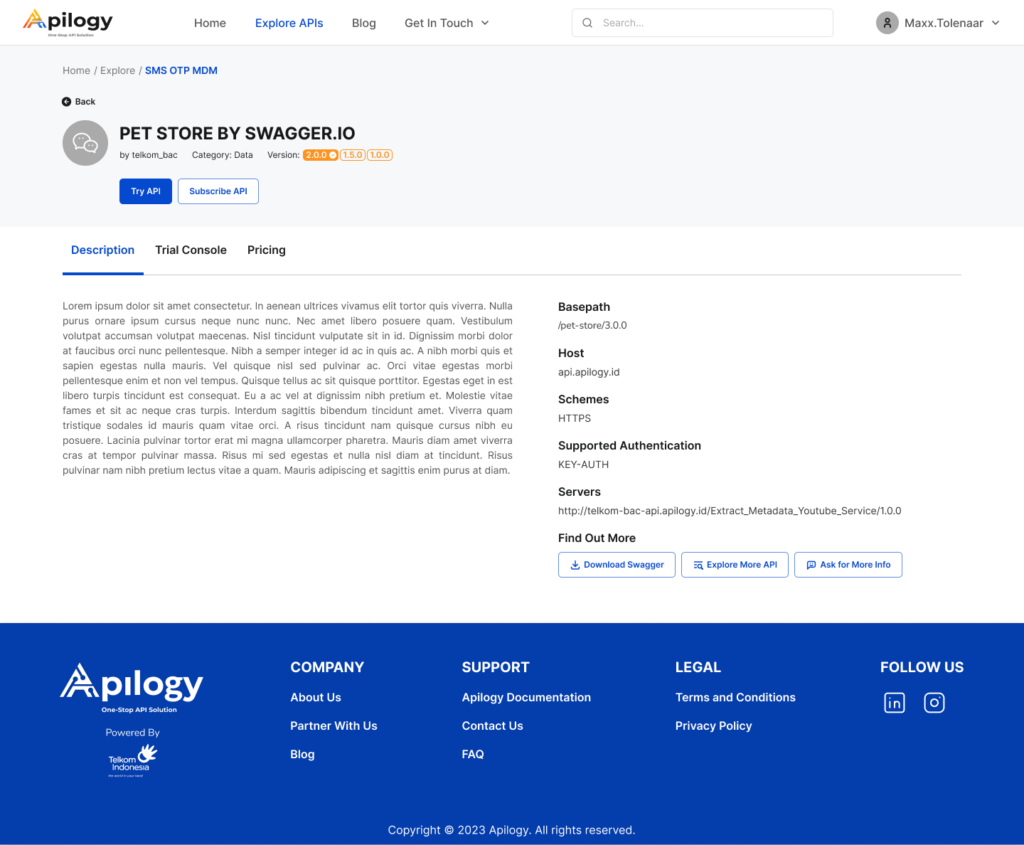Click the footer Apilogy logo

click(x=132, y=688)
